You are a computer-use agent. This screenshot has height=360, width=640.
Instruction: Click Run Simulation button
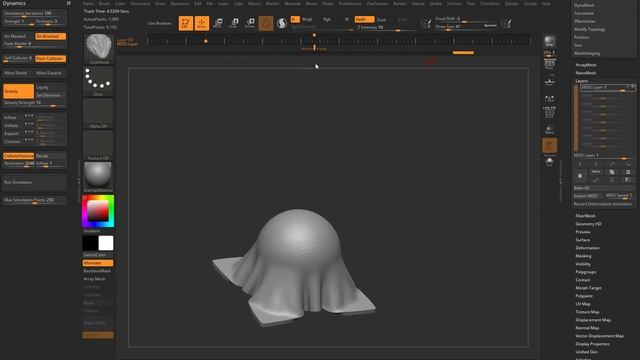pyautogui.click(x=35, y=182)
